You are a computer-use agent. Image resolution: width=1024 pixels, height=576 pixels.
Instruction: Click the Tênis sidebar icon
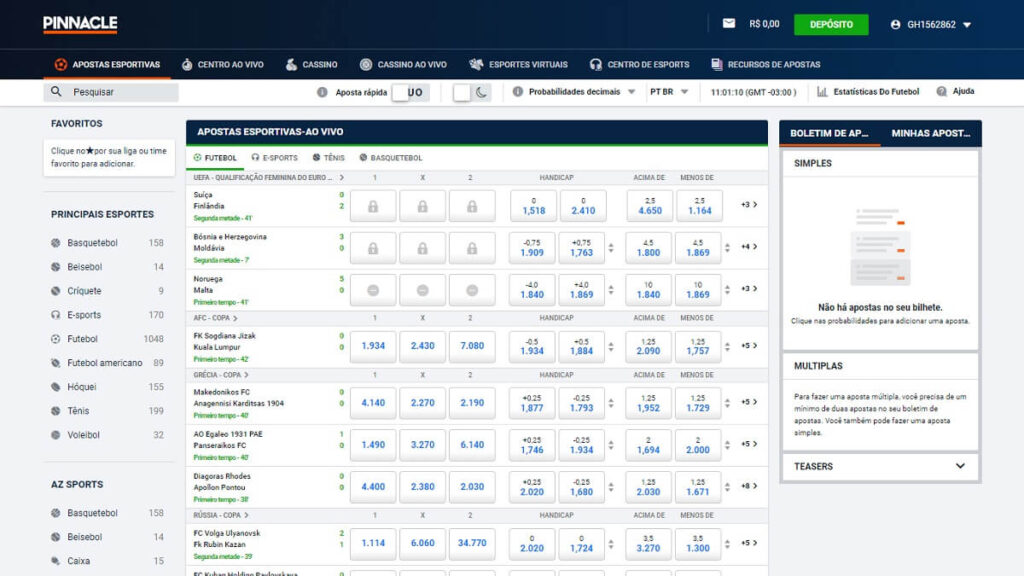56,411
